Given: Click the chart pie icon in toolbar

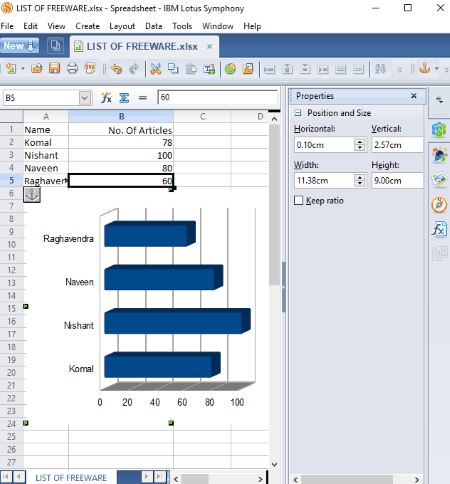Looking at the screenshot, I should pos(230,69).
